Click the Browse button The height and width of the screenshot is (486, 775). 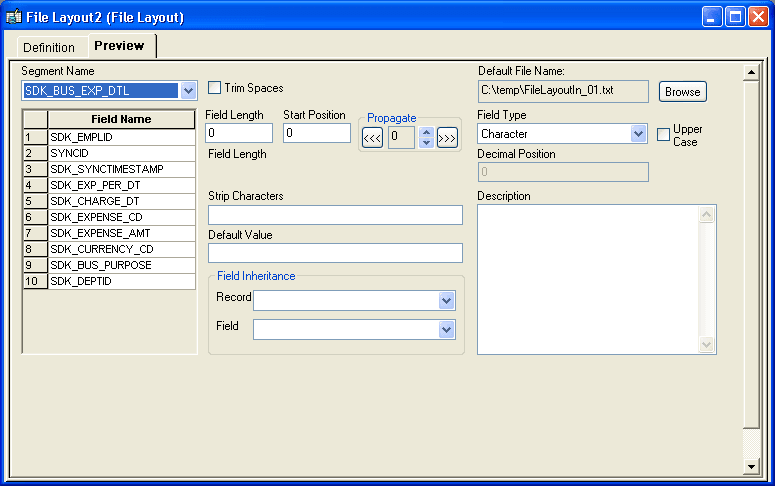click(x=683, y=92)
